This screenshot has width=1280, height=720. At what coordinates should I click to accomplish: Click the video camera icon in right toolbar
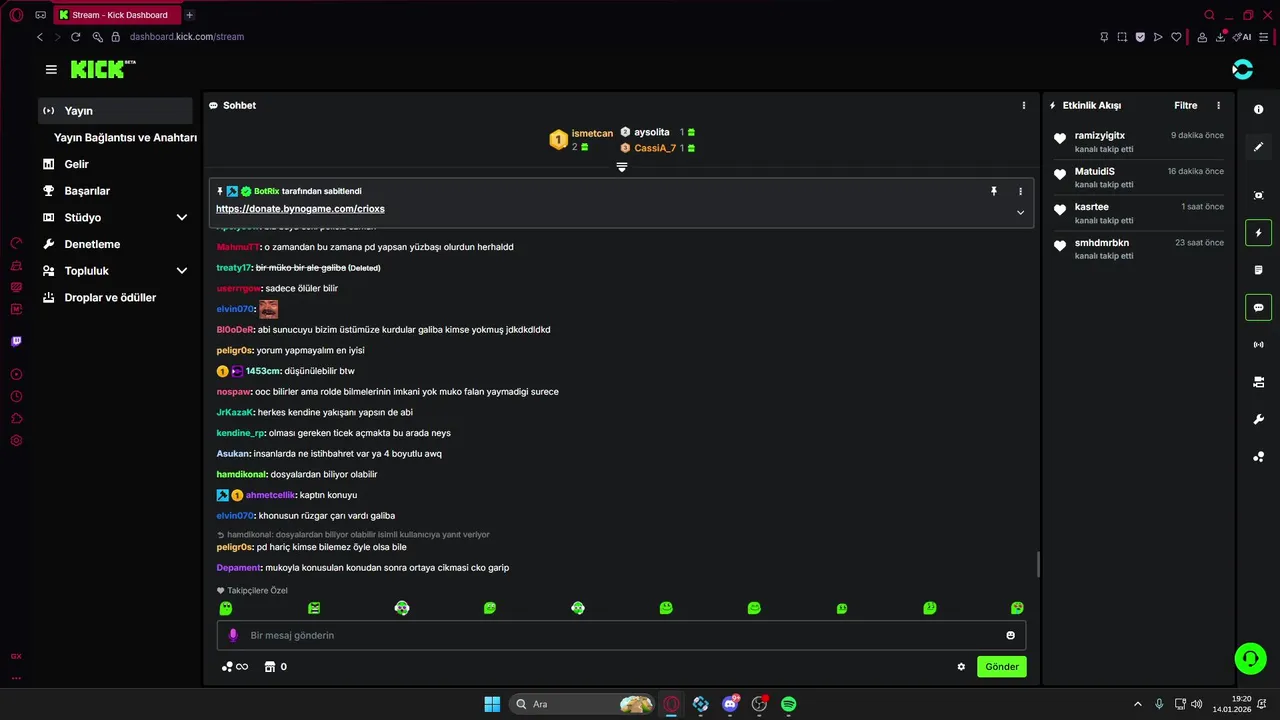pos(1259,382)
